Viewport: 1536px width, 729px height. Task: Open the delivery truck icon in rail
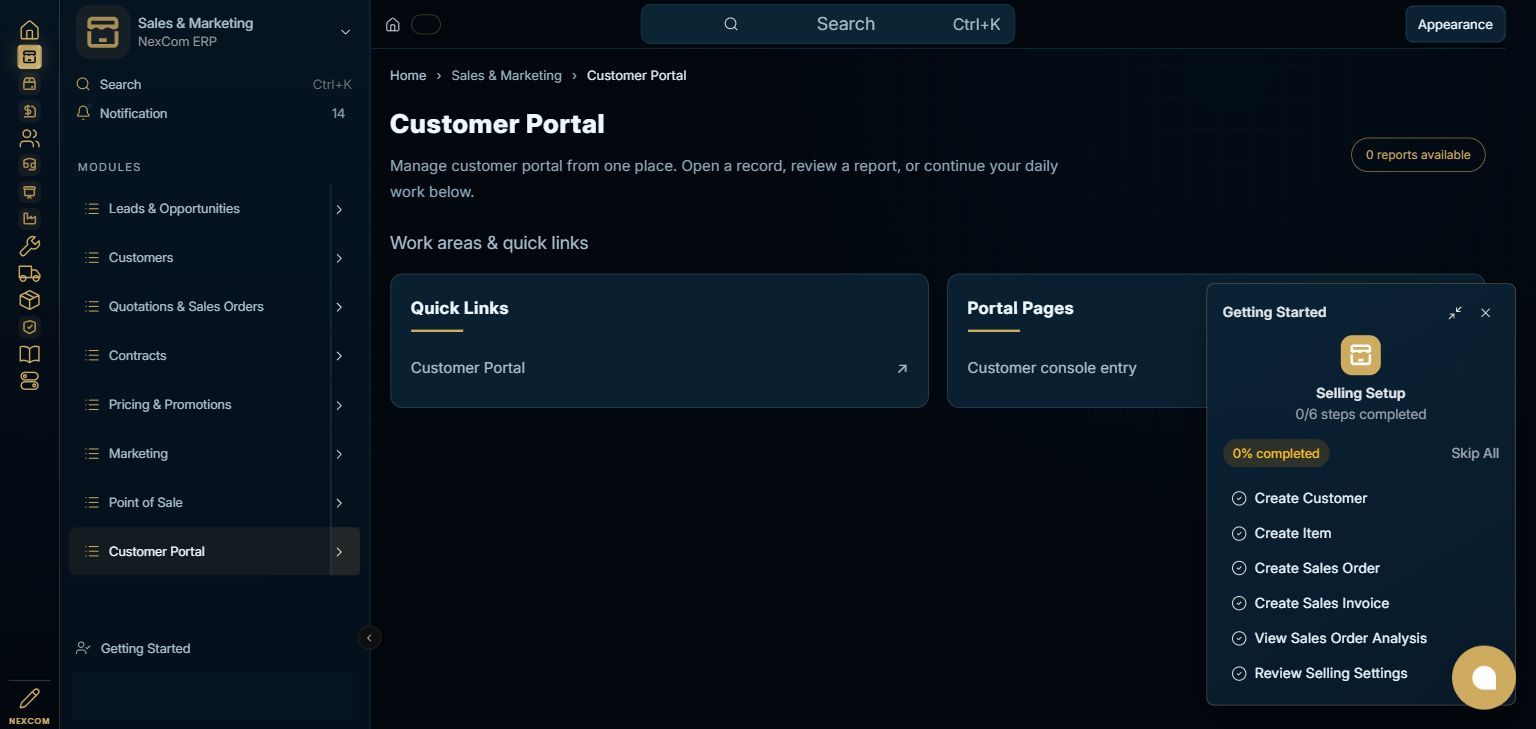(30, 273)
